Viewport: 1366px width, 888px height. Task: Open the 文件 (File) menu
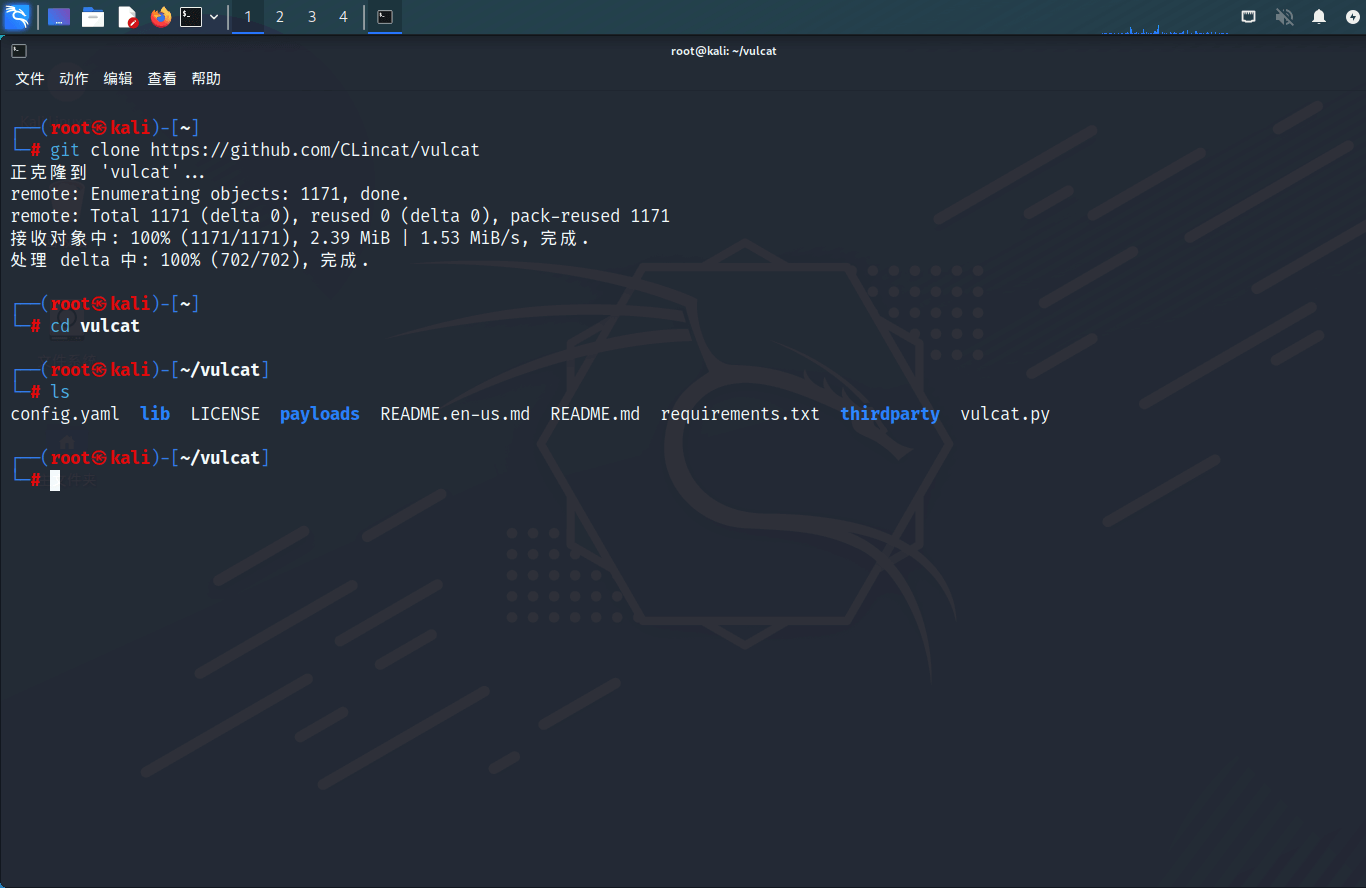coord(30,79)
